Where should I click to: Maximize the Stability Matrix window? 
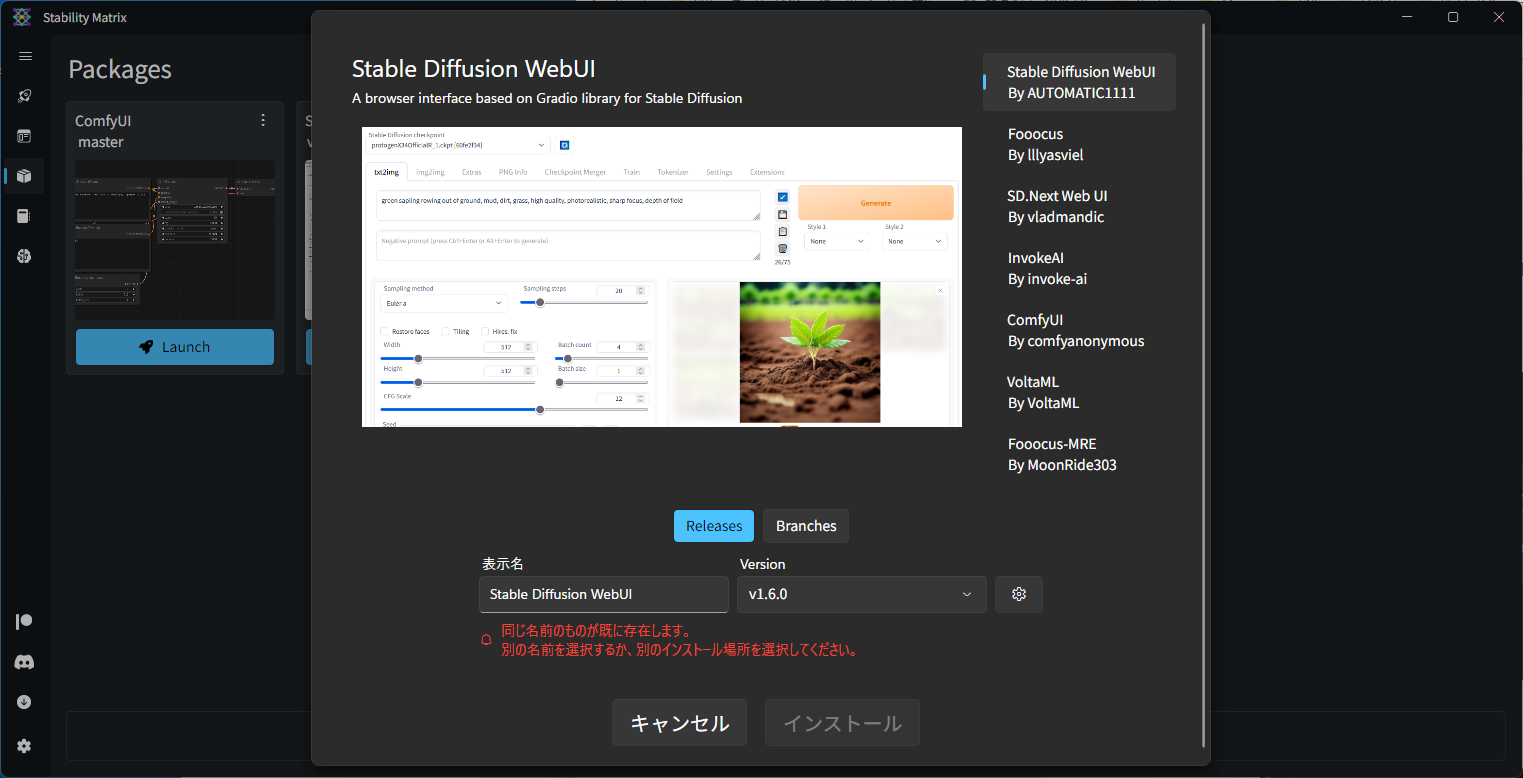point(1453,17)
